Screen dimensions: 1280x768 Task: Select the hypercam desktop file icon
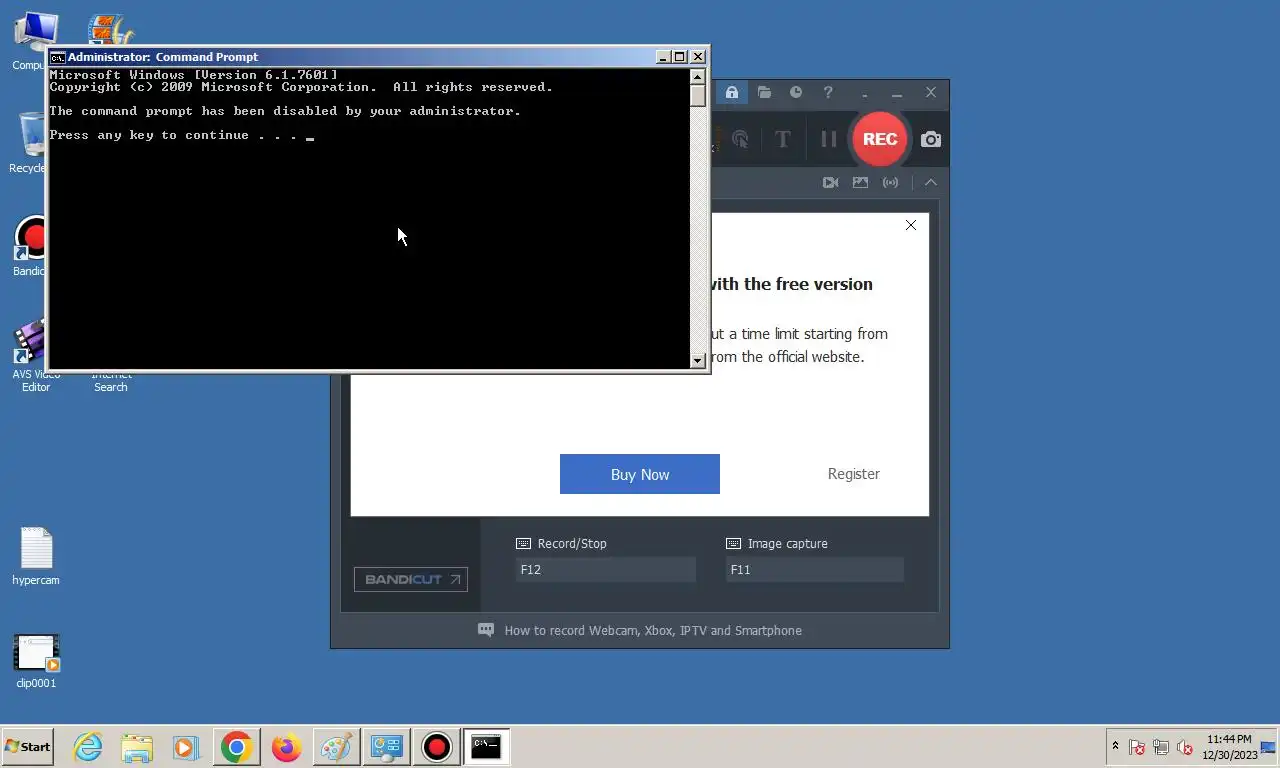[x=36, y=557]
